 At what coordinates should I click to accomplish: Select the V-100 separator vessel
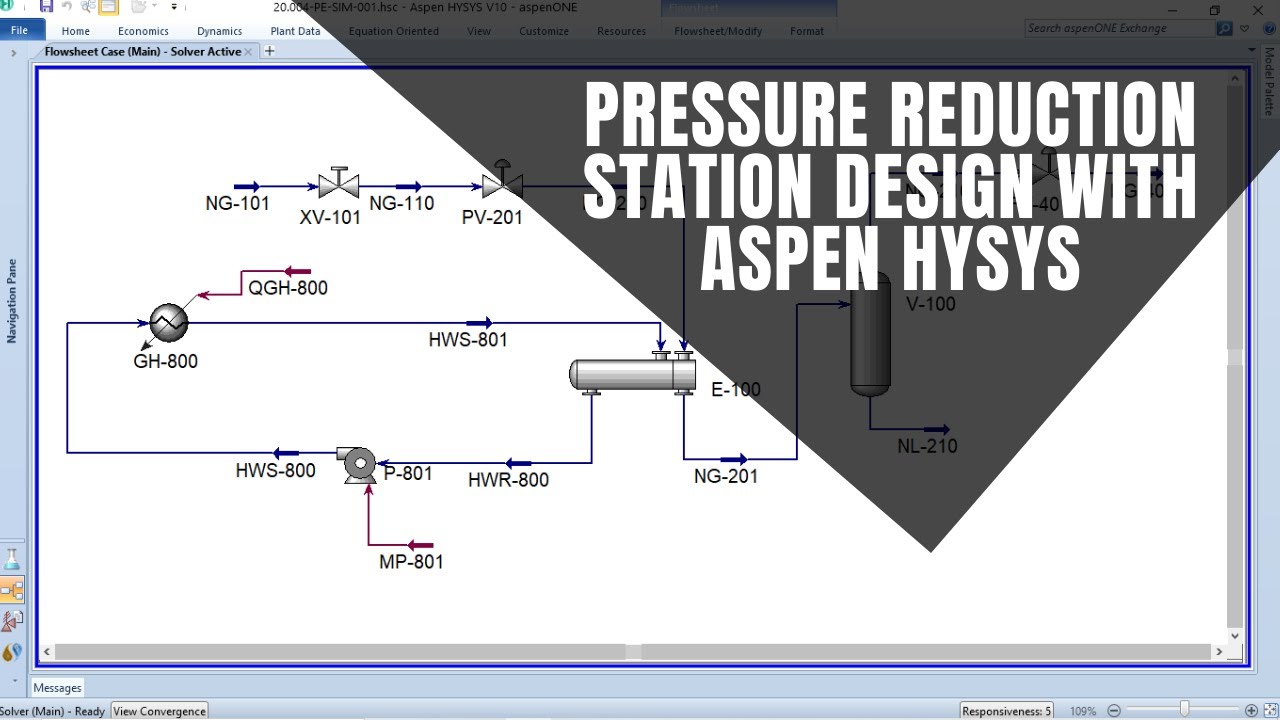(x=870, y=335)
